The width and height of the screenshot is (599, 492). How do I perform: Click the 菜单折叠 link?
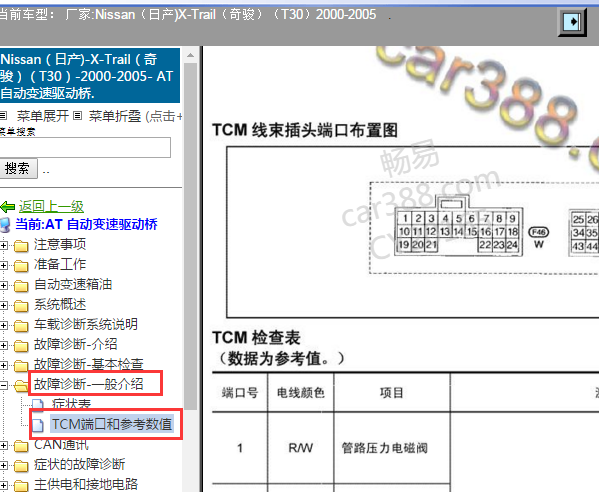point(115,116)
